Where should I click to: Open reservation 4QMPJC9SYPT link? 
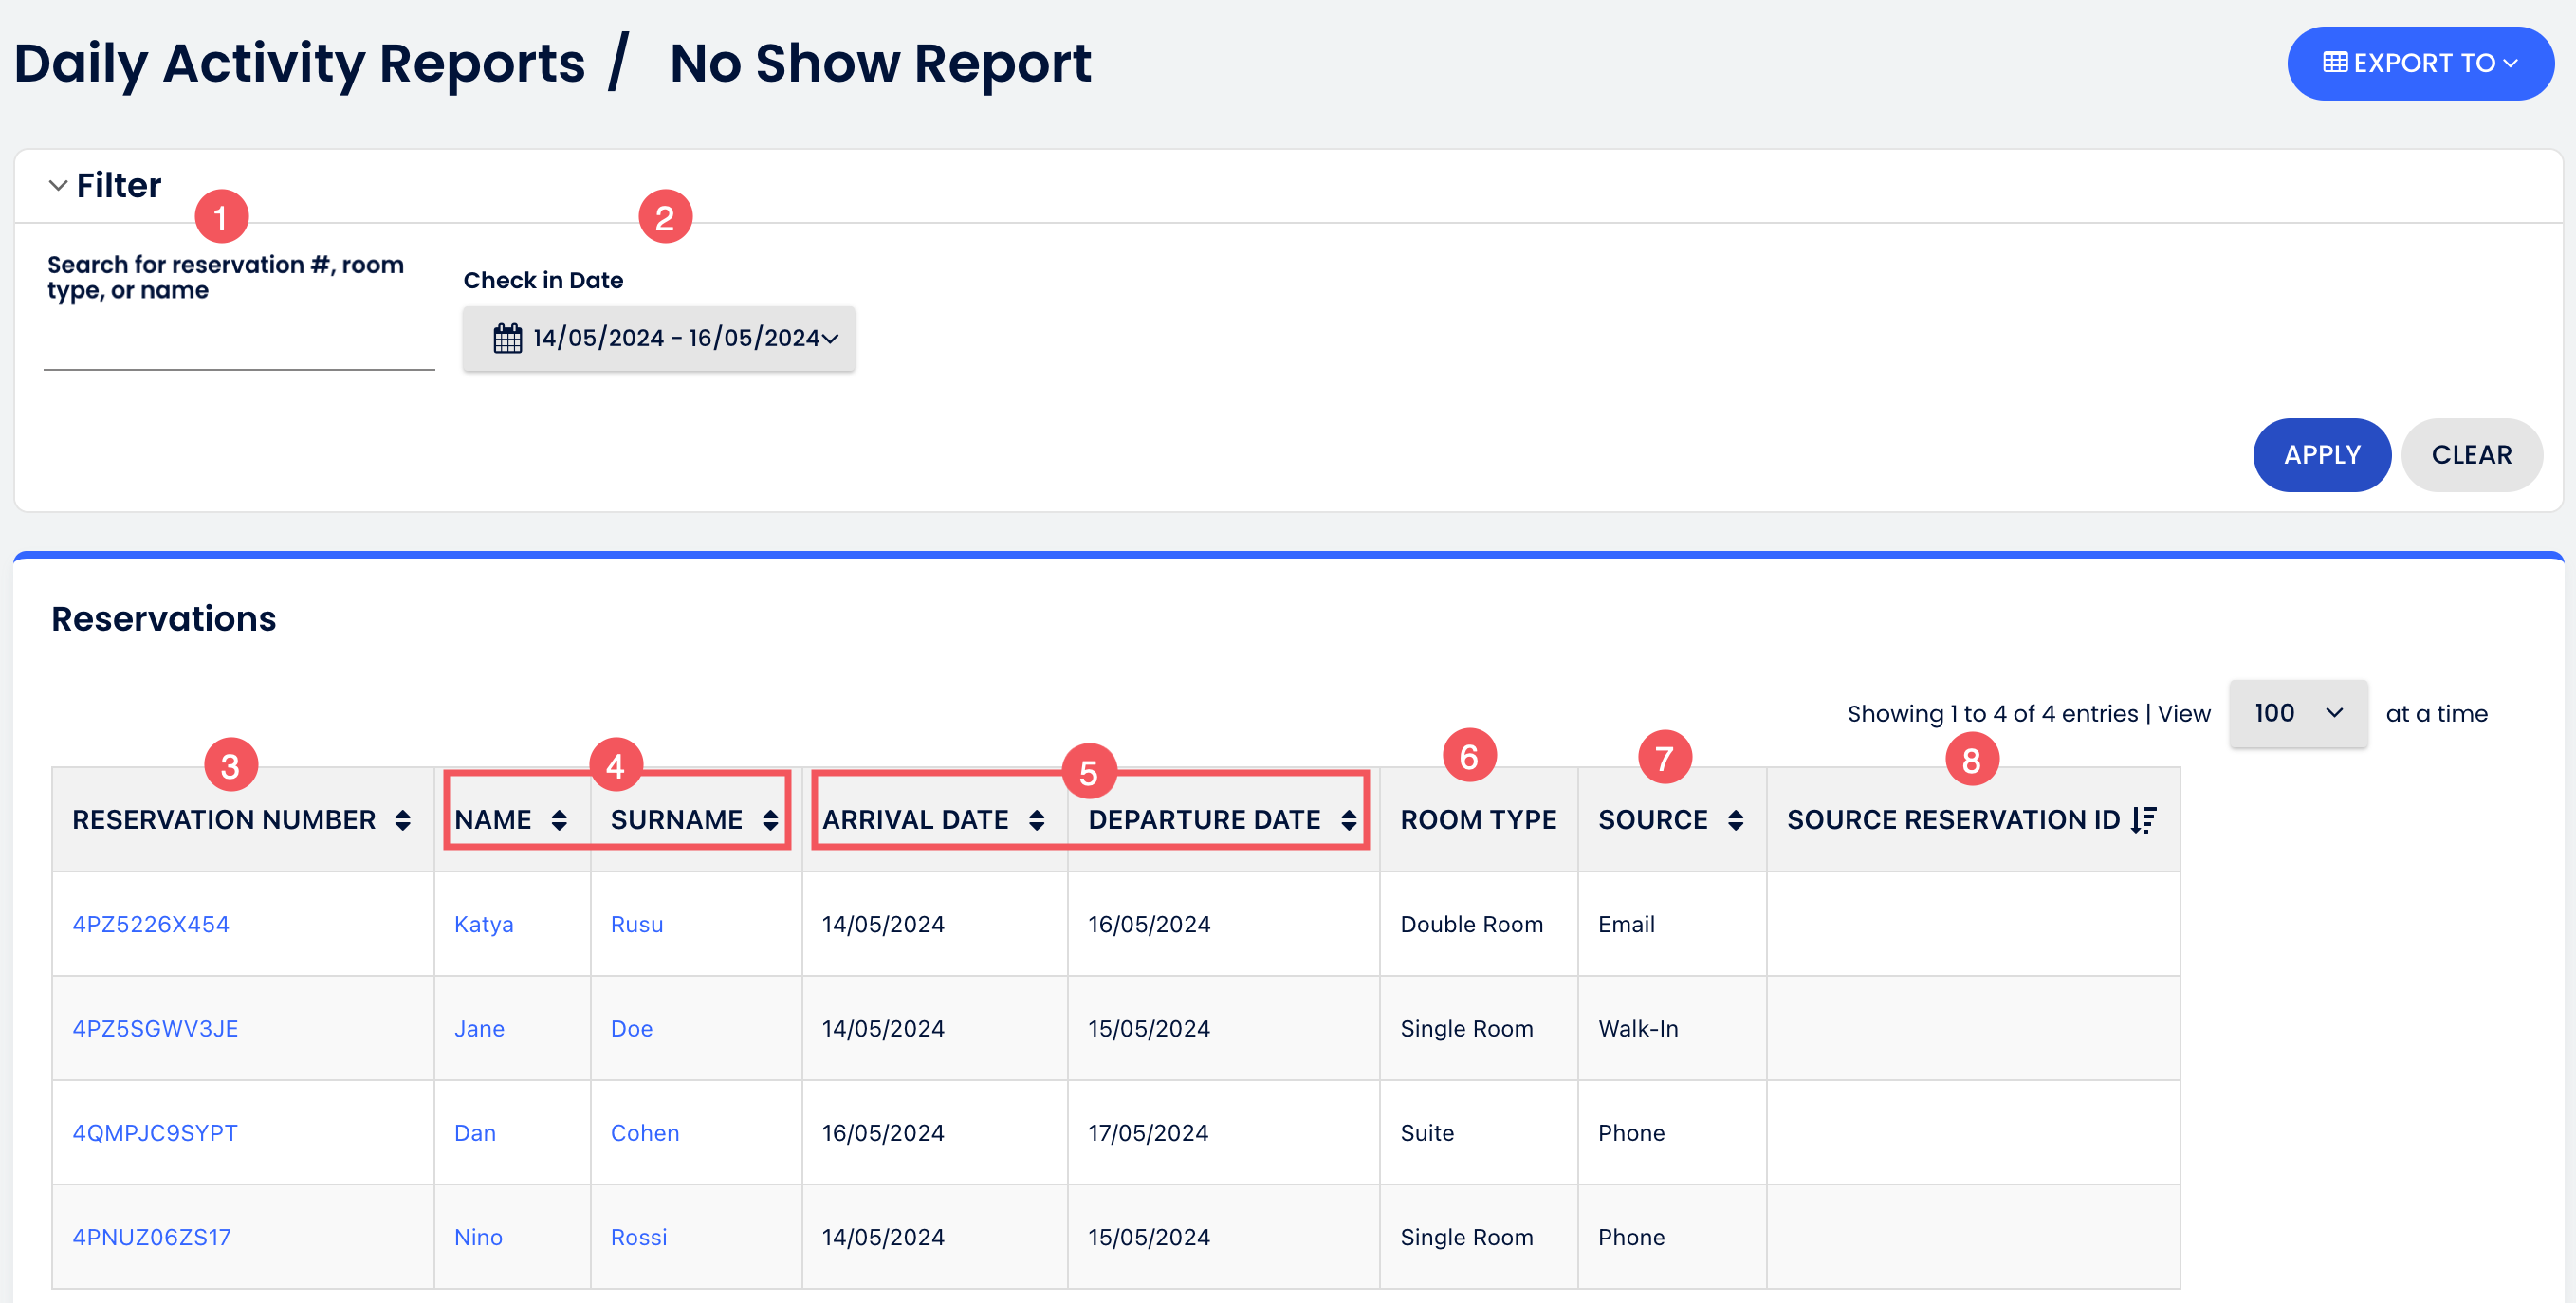point(155,1133)
